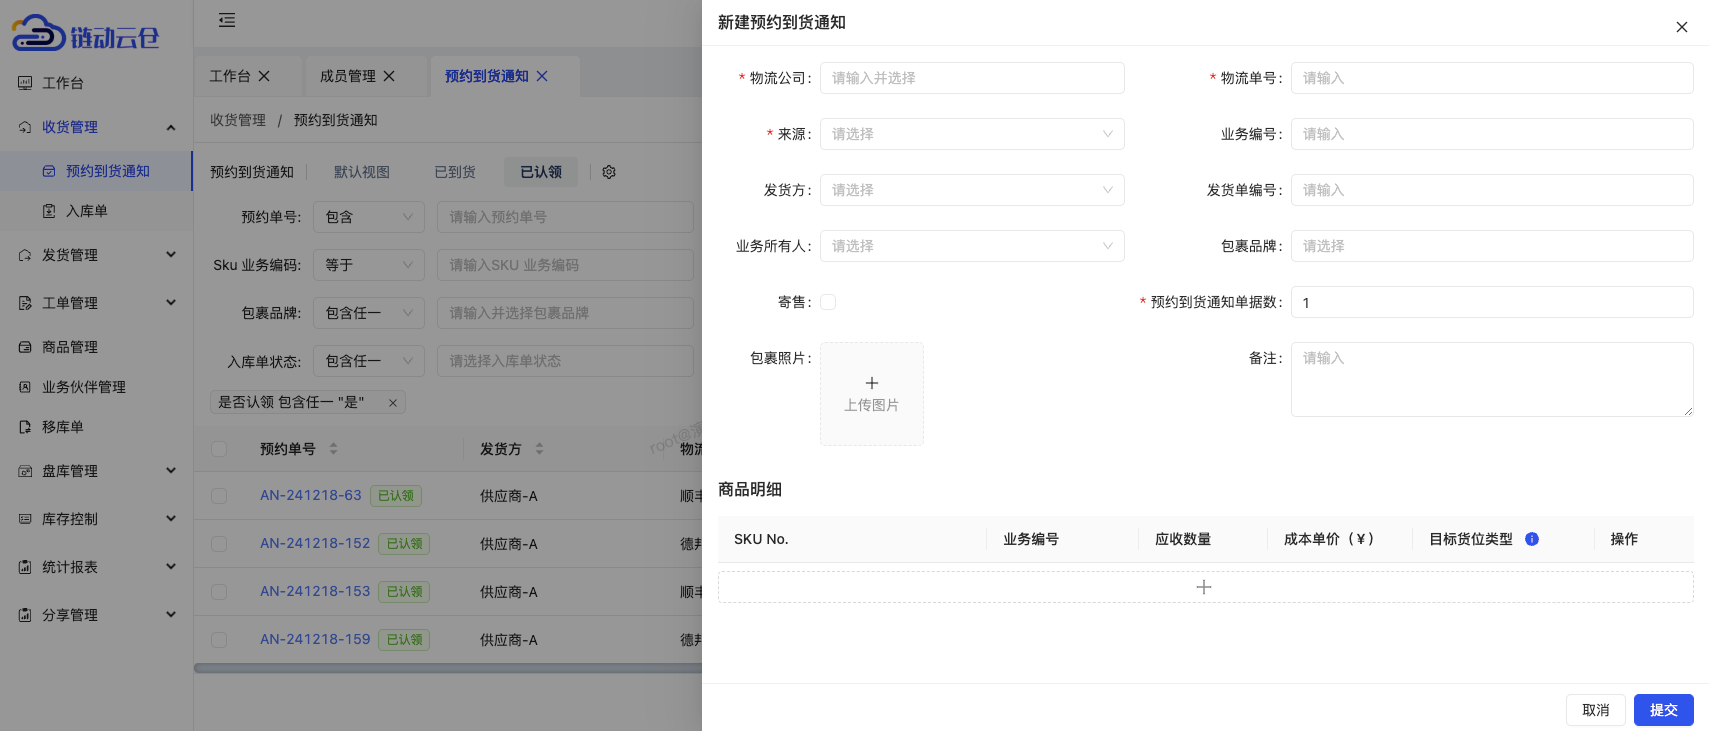
Task: Open 预约单号 operator dropdown 包含
Action: [369, 217]
